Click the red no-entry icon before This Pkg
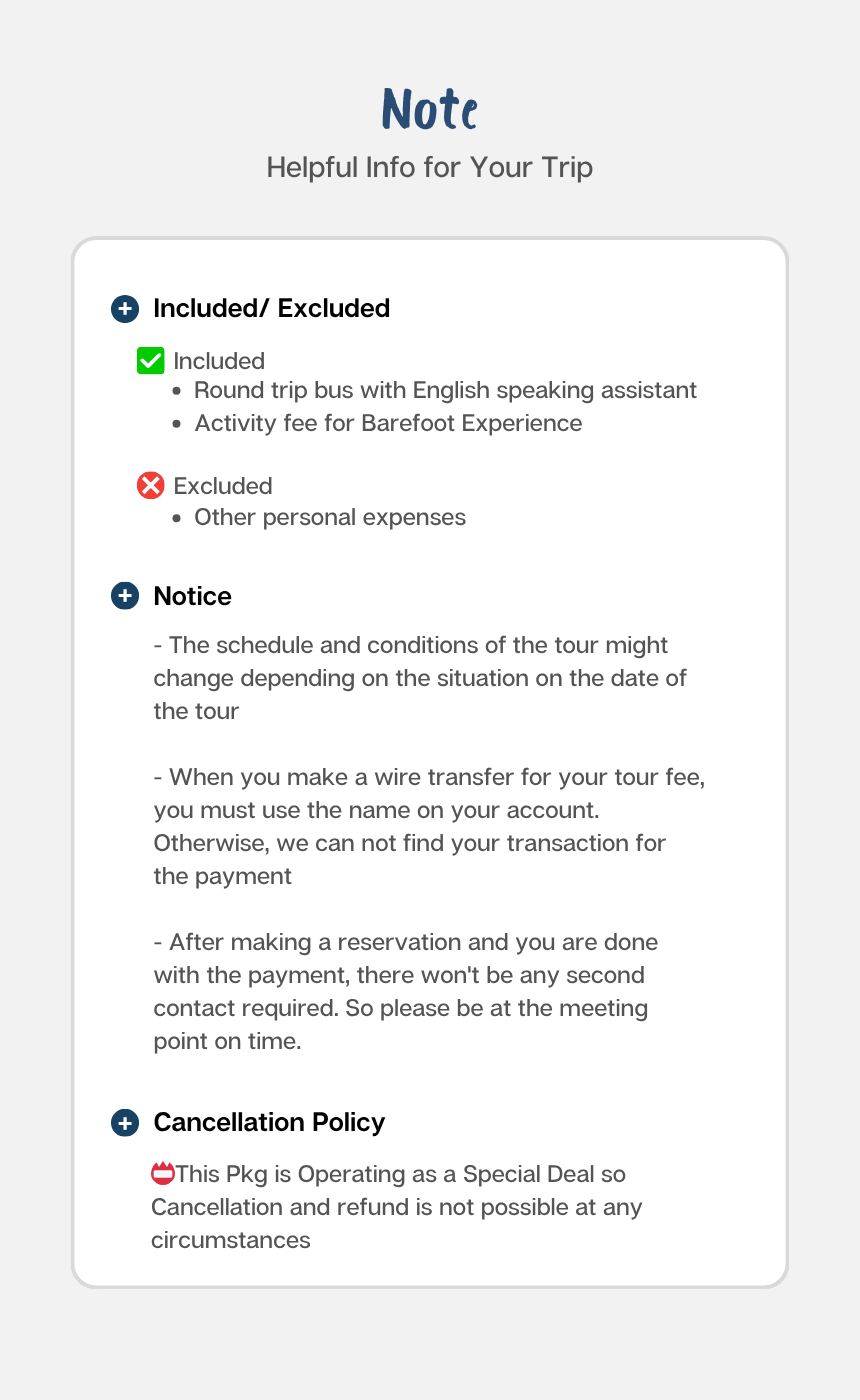 click(163, 1174)
